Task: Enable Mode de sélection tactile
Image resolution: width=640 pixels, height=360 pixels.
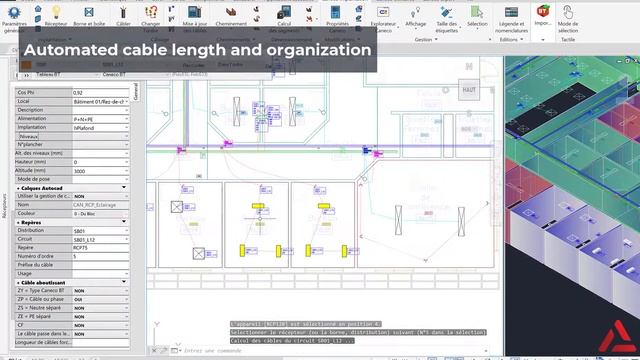Action: 568,18
